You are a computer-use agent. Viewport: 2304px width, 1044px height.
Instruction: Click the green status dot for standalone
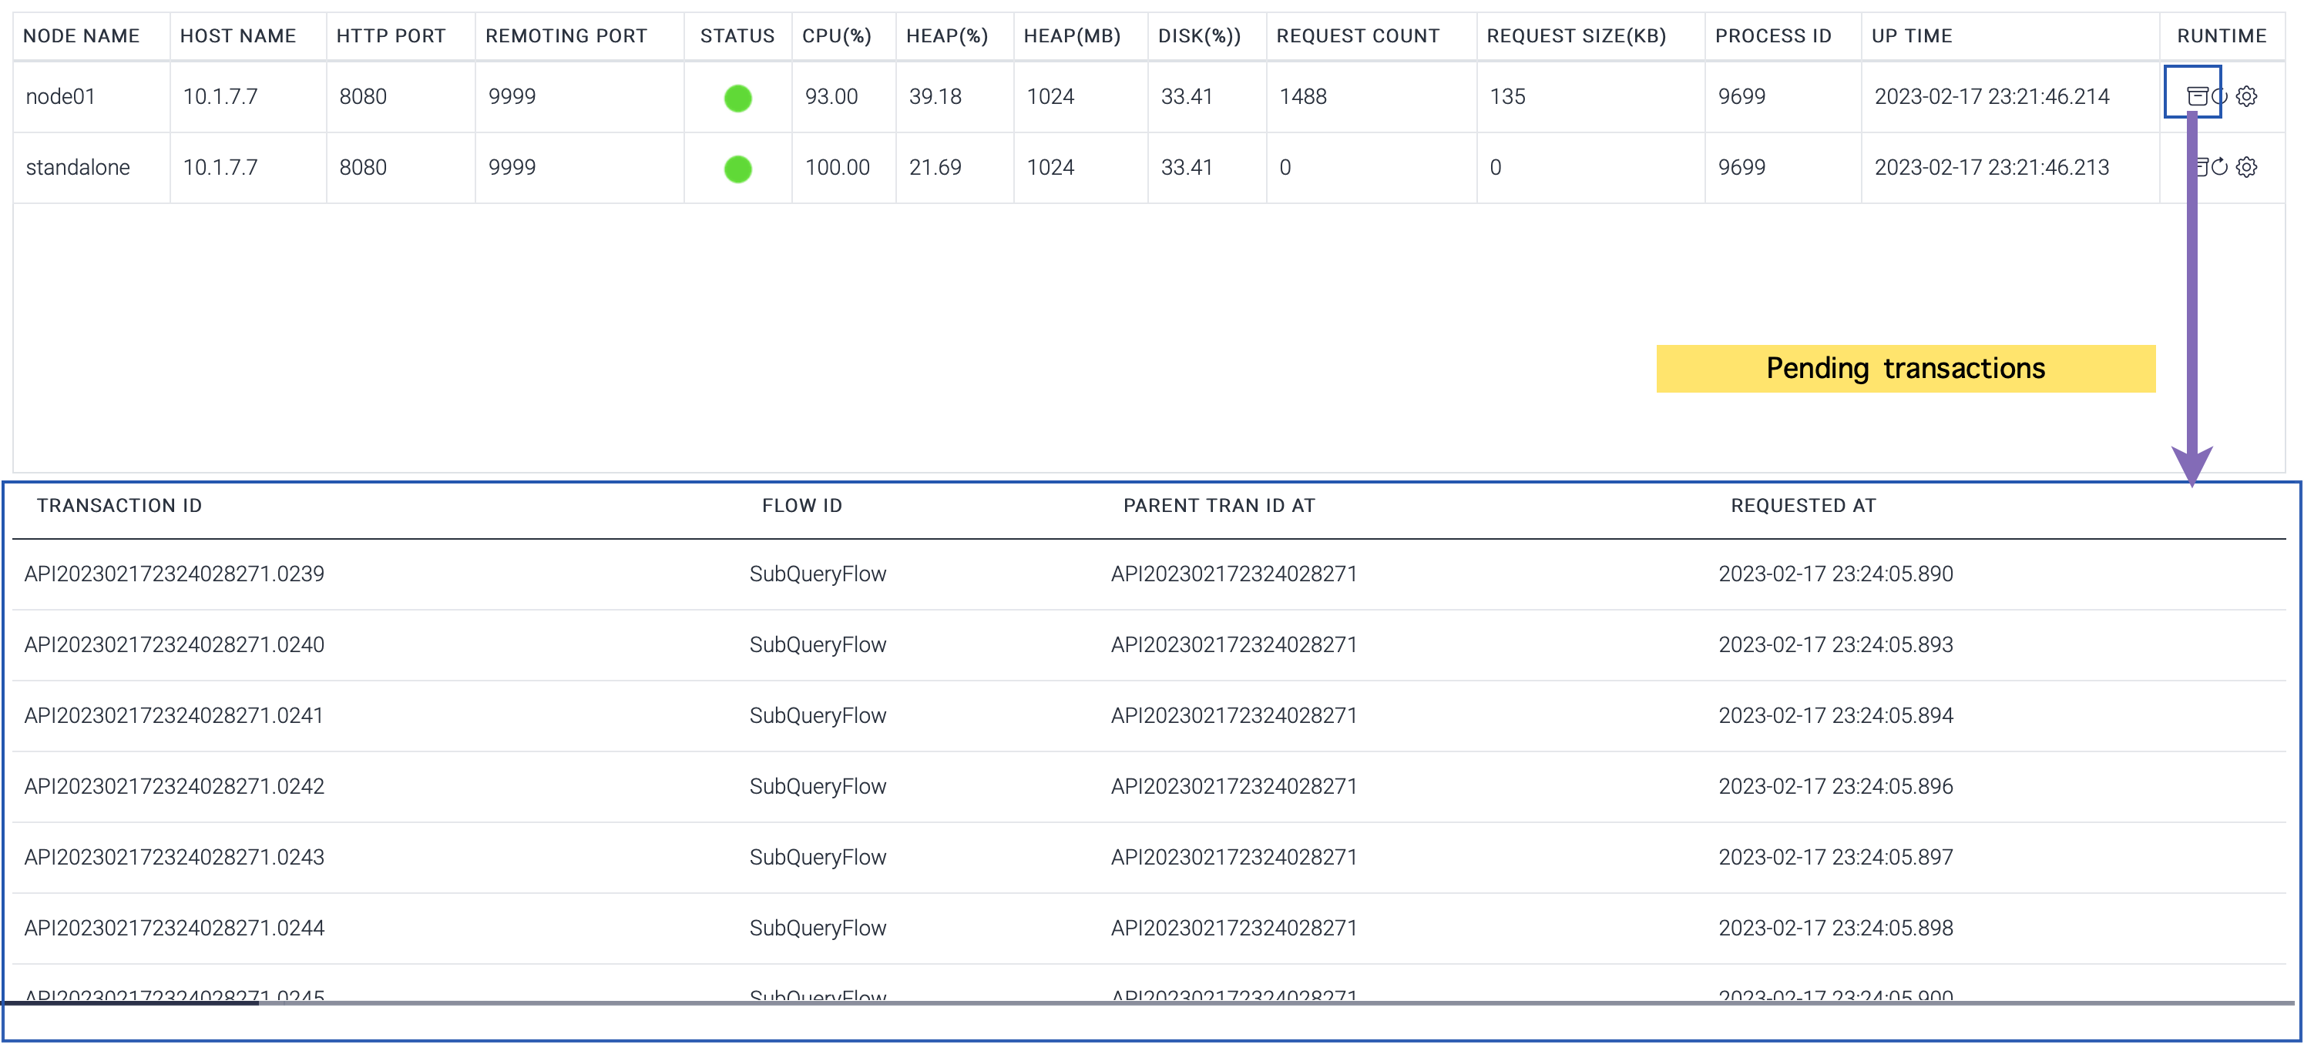click(x=738, y=169)
